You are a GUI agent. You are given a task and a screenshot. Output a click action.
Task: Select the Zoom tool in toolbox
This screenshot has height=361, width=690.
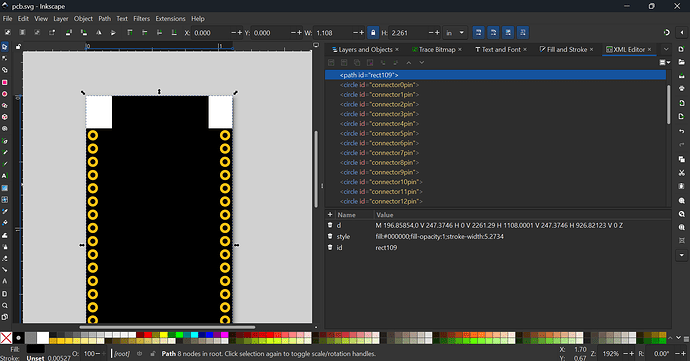pos(5,305)
